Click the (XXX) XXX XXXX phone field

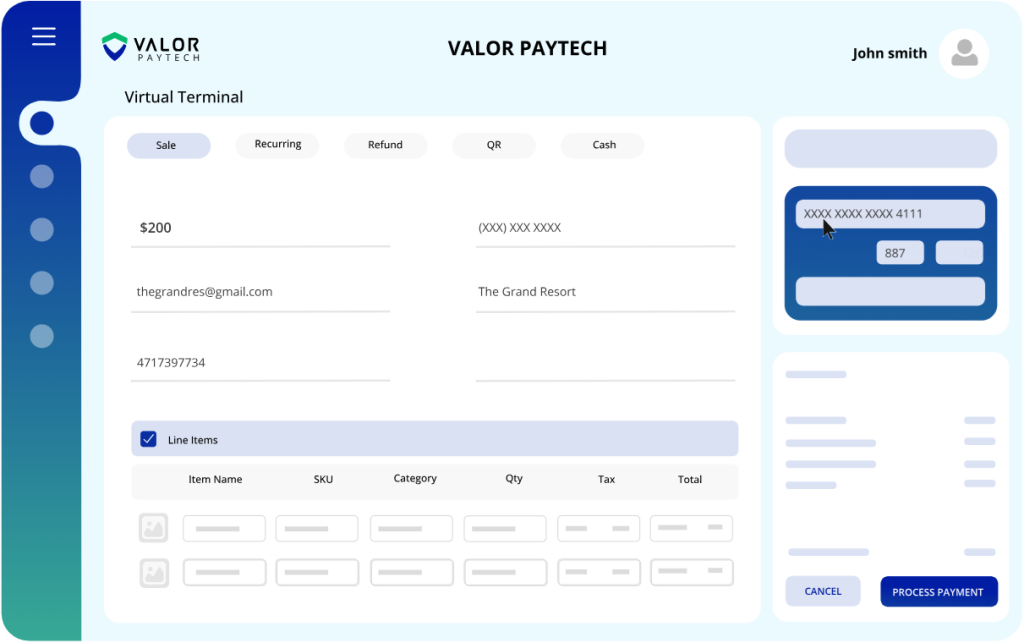[605, 228]
